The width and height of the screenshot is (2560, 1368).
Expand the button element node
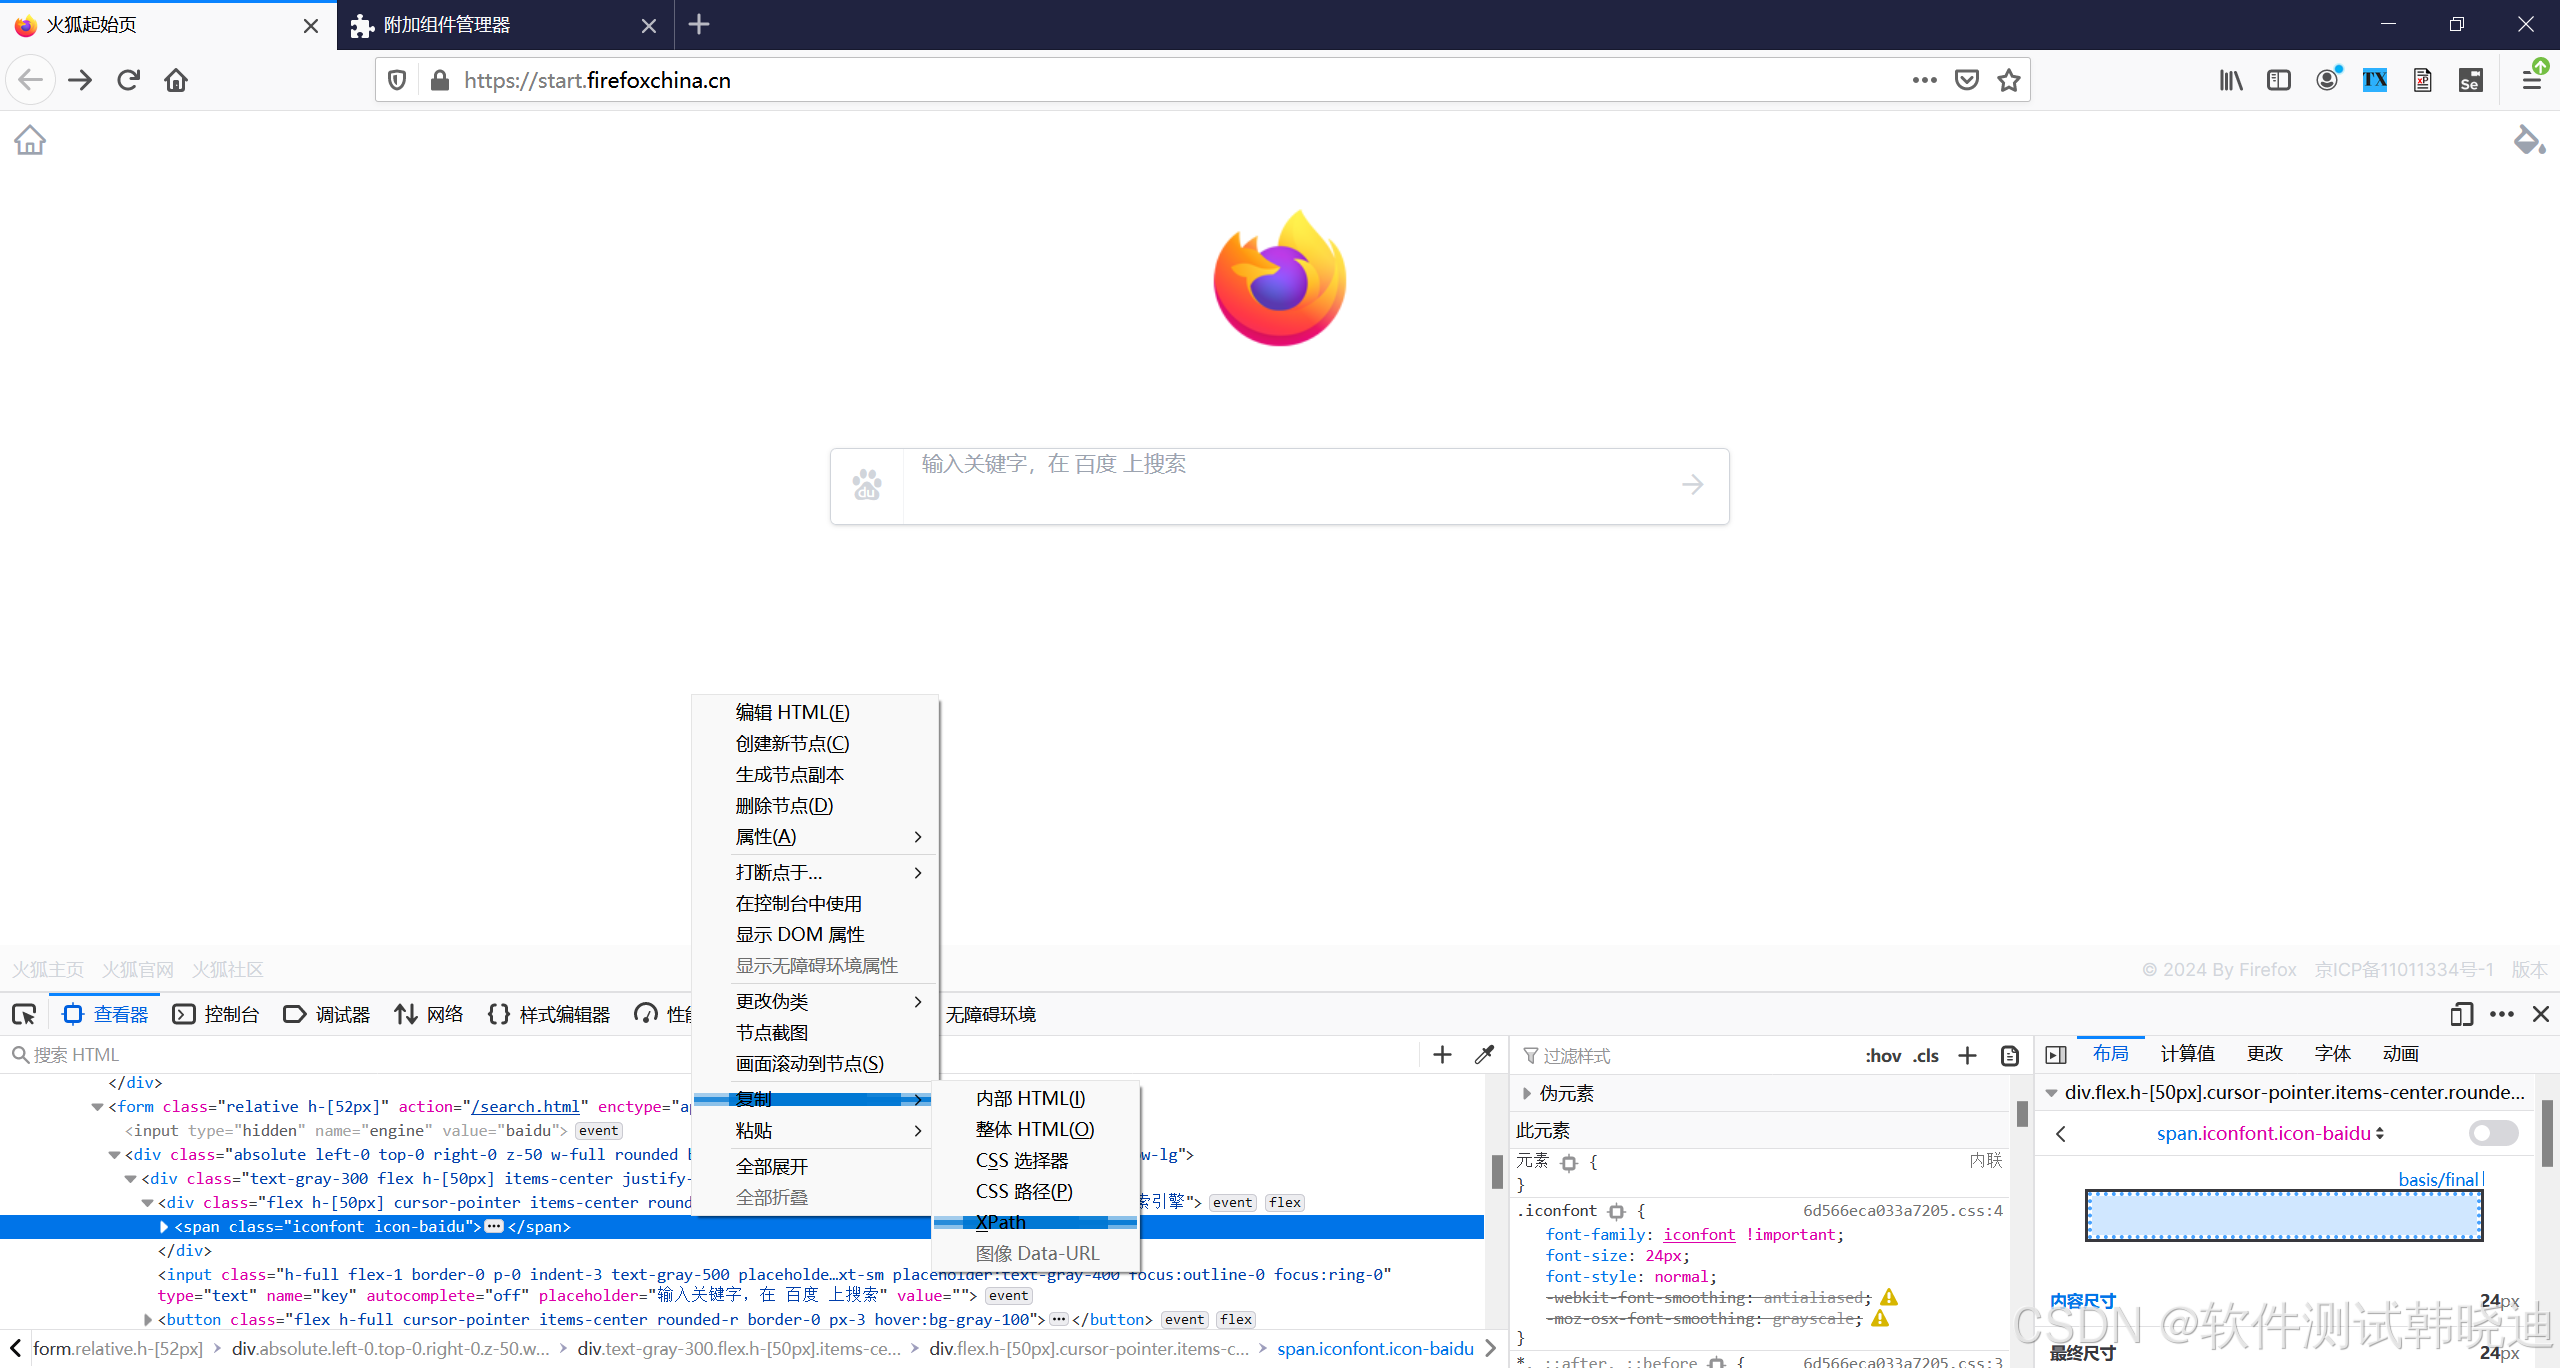click(148, 1320)
